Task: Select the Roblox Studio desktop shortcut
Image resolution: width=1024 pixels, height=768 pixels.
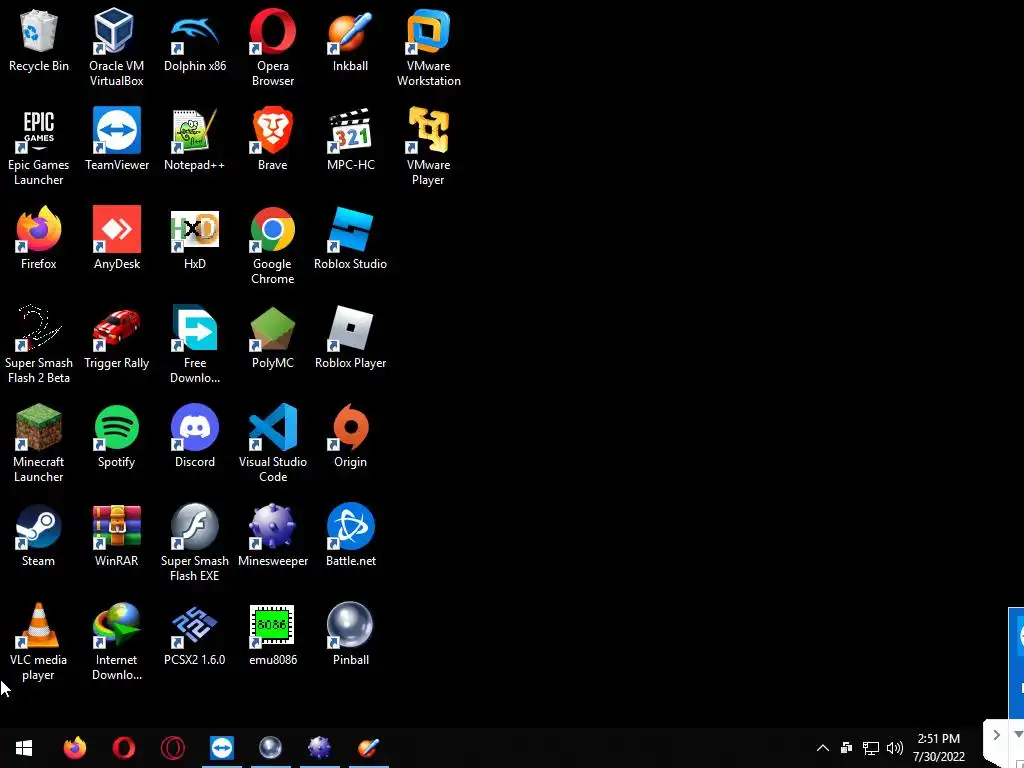Action: [x=351, y=239]
